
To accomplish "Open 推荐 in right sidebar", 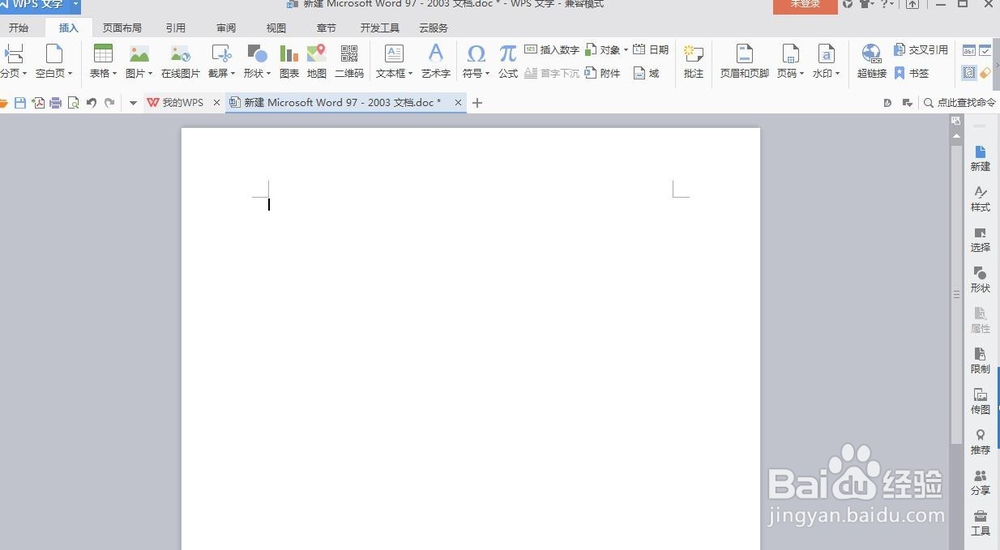I will tap(980, 442).
